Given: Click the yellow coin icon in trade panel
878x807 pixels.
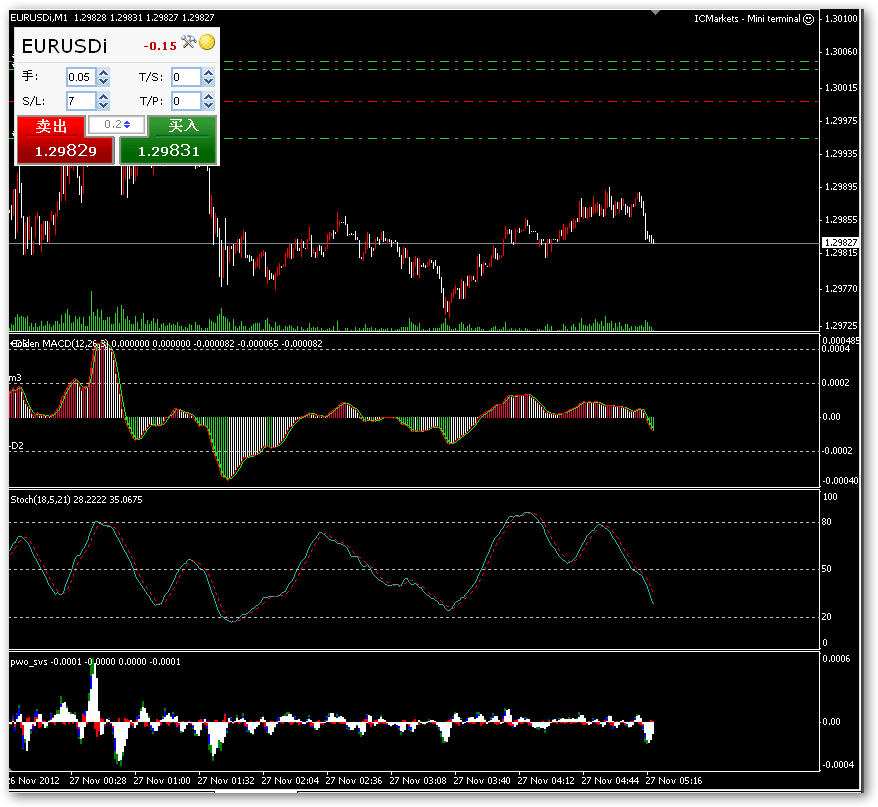Looking at the screenshot, I should pyautogui.click(x=207, y=42).
